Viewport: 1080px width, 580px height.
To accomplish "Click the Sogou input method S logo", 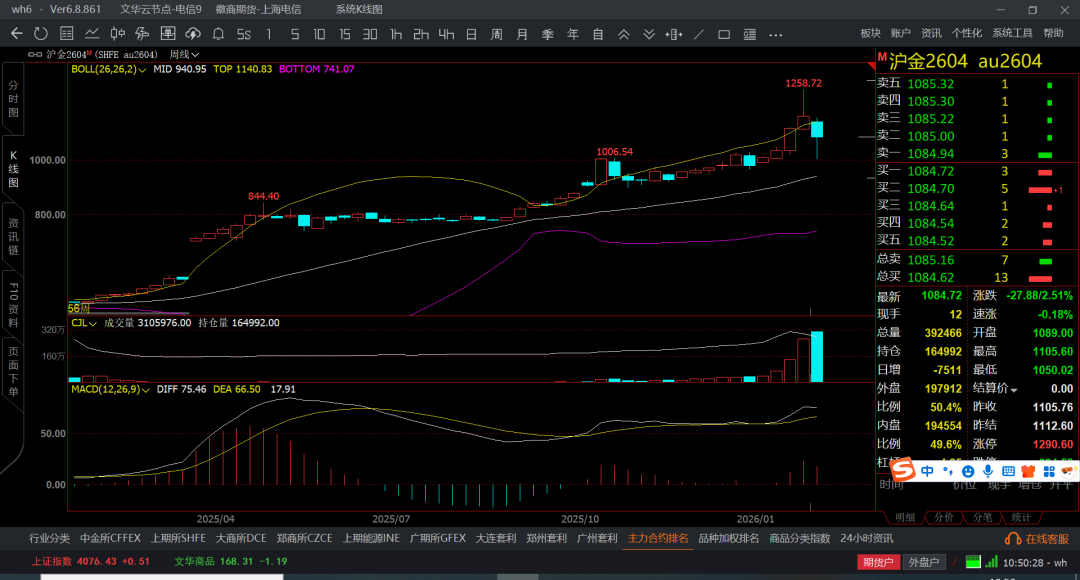I will (903, 470).
